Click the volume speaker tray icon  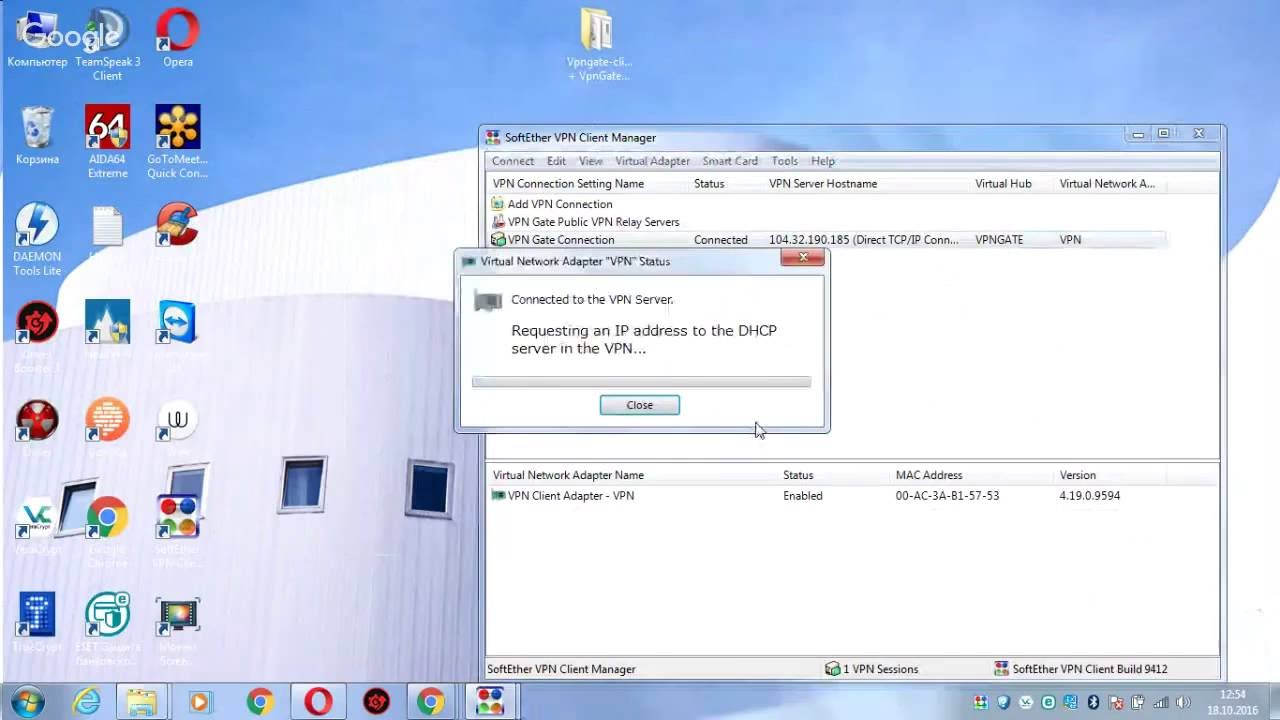coord(1184,702)
